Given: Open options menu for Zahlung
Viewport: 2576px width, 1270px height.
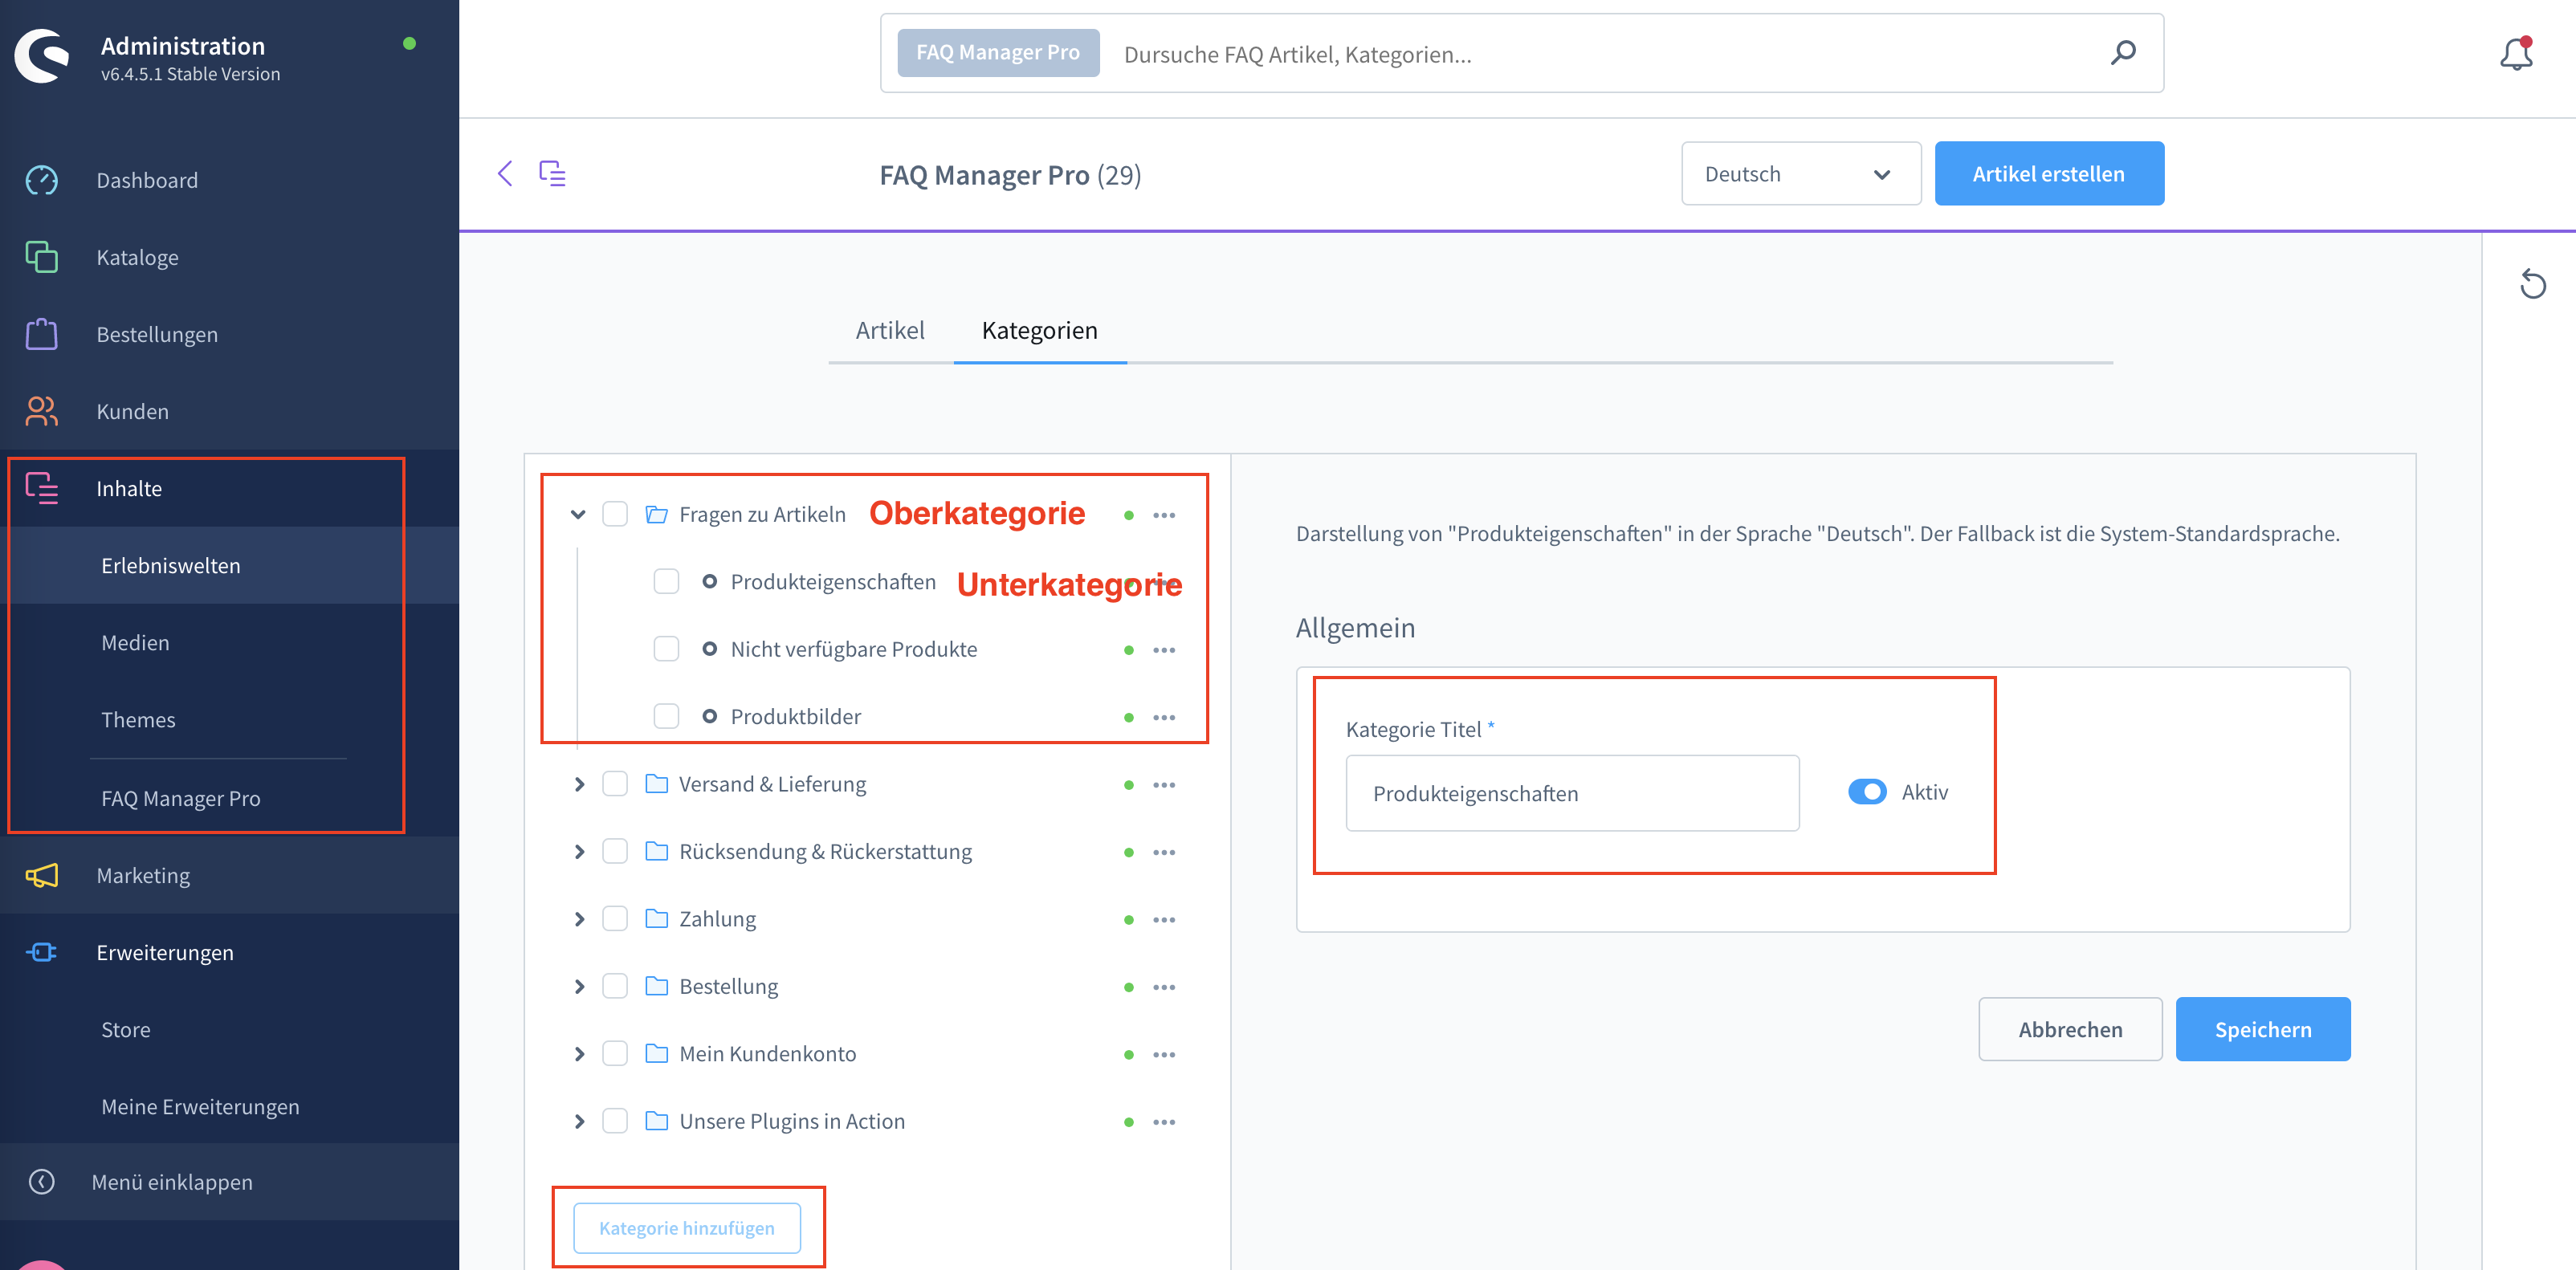Looking at the screenshot, I should (x=1164, y=920).
